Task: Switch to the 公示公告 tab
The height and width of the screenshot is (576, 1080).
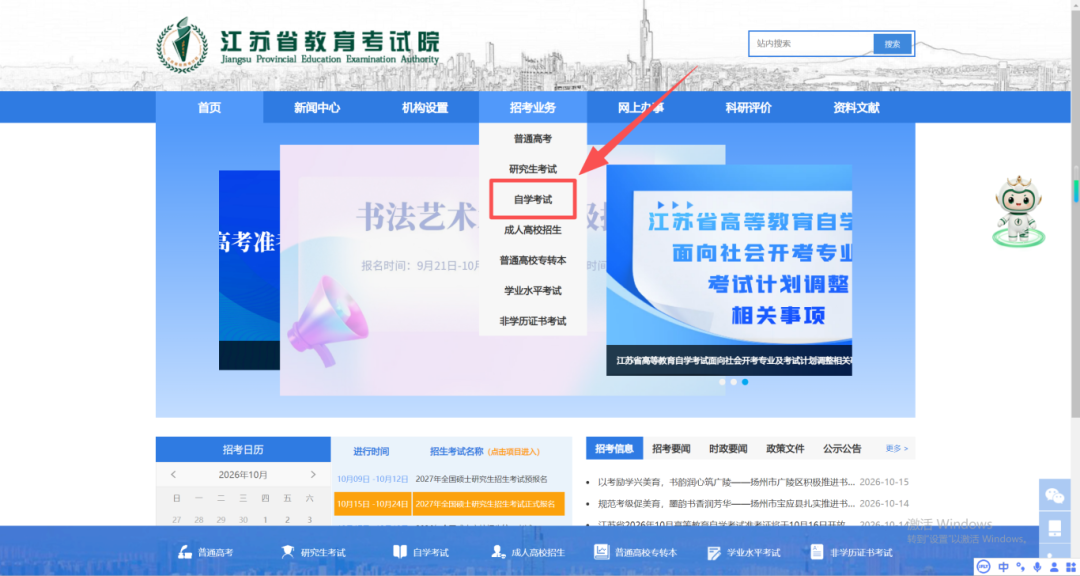Action: point(842,449)
